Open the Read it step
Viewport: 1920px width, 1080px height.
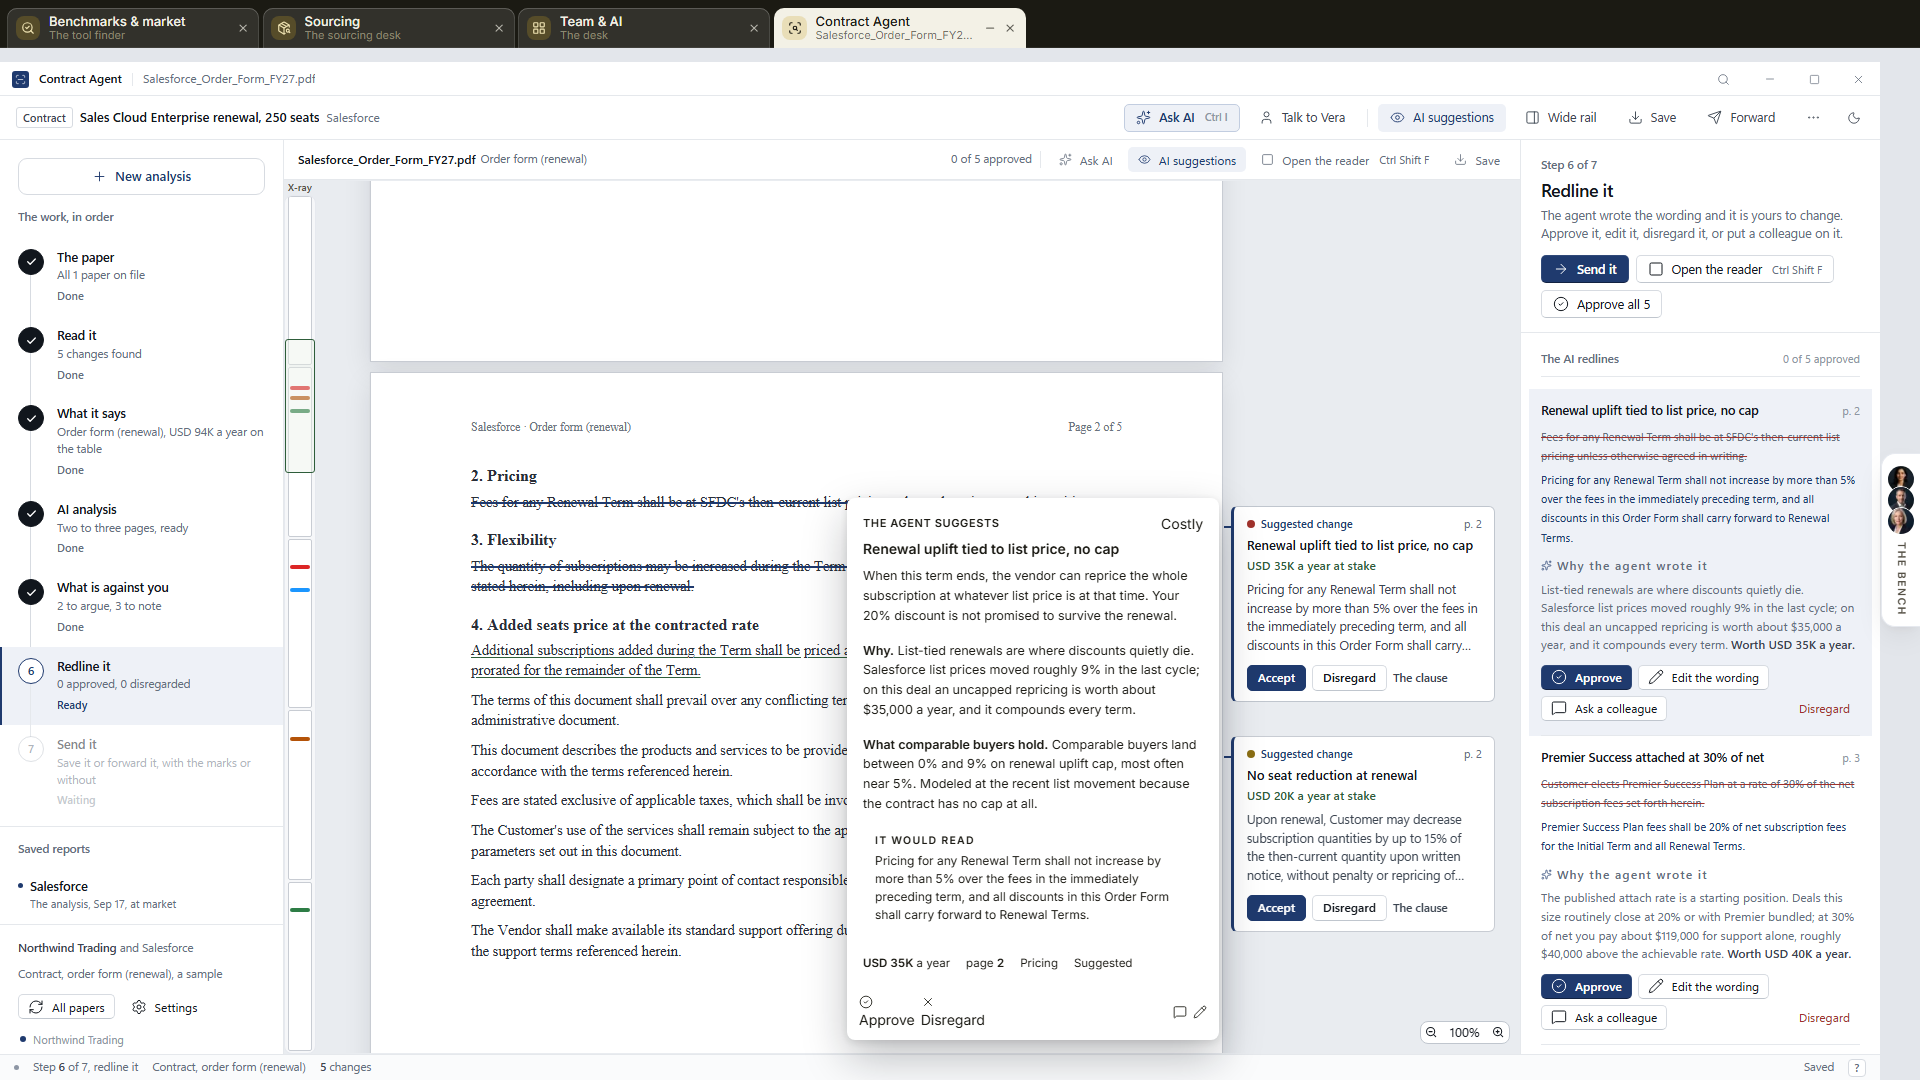click(x=142, y=354)
